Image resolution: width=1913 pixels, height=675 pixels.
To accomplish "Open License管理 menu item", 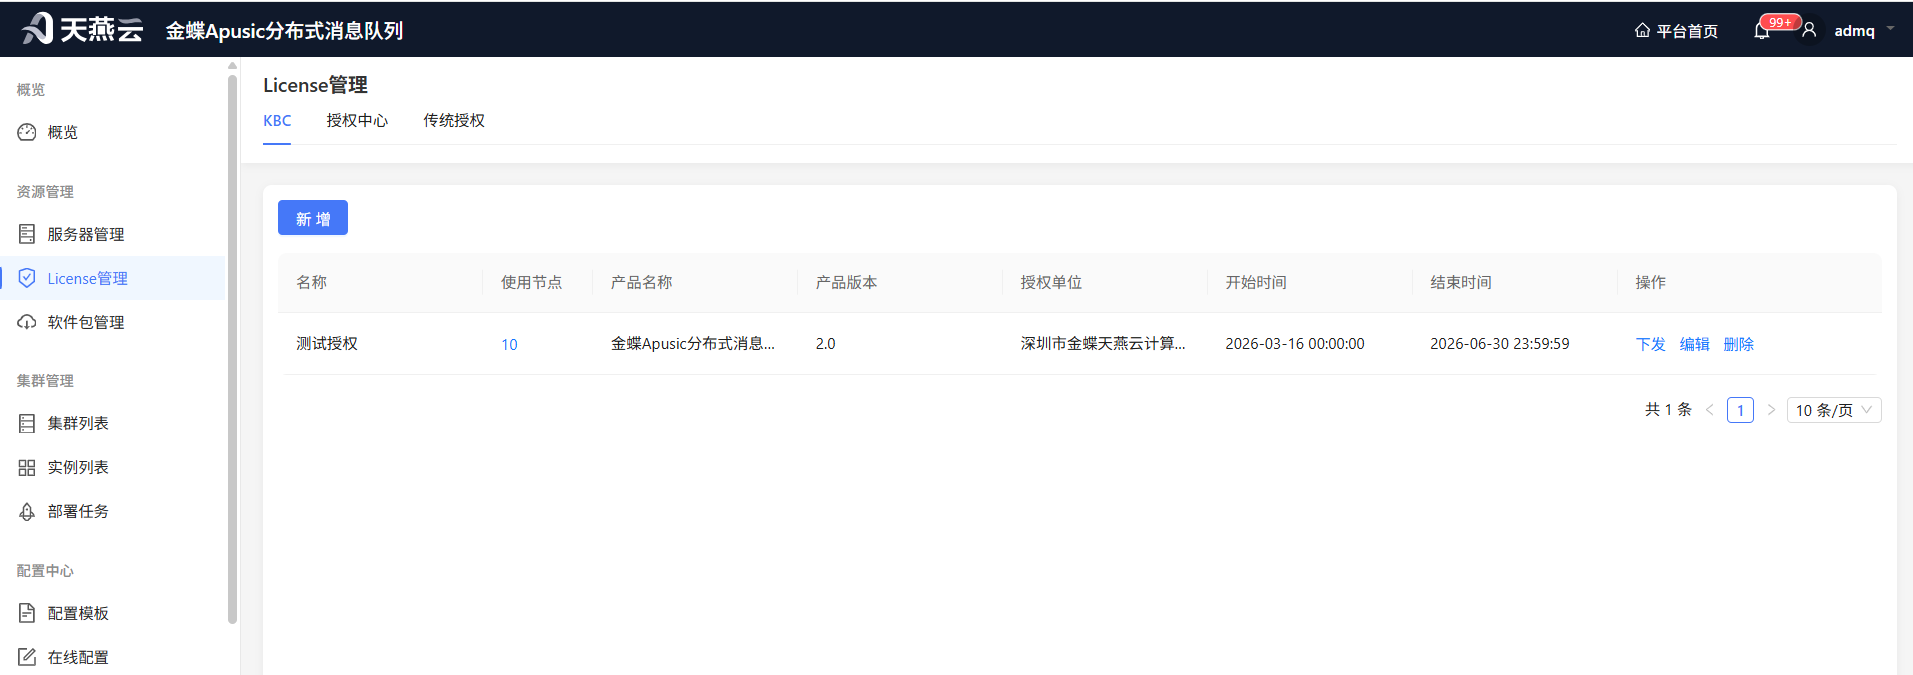I will [113, 278].
